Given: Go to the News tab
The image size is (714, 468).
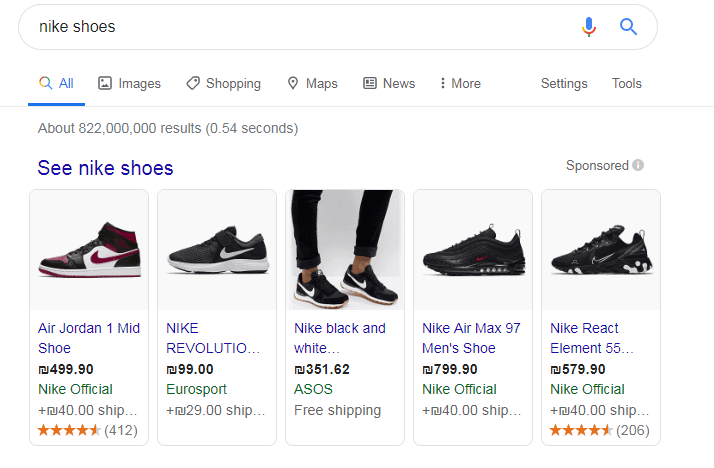Looking at the screenshot, I should pyautogui.click(x=389, y=84).
